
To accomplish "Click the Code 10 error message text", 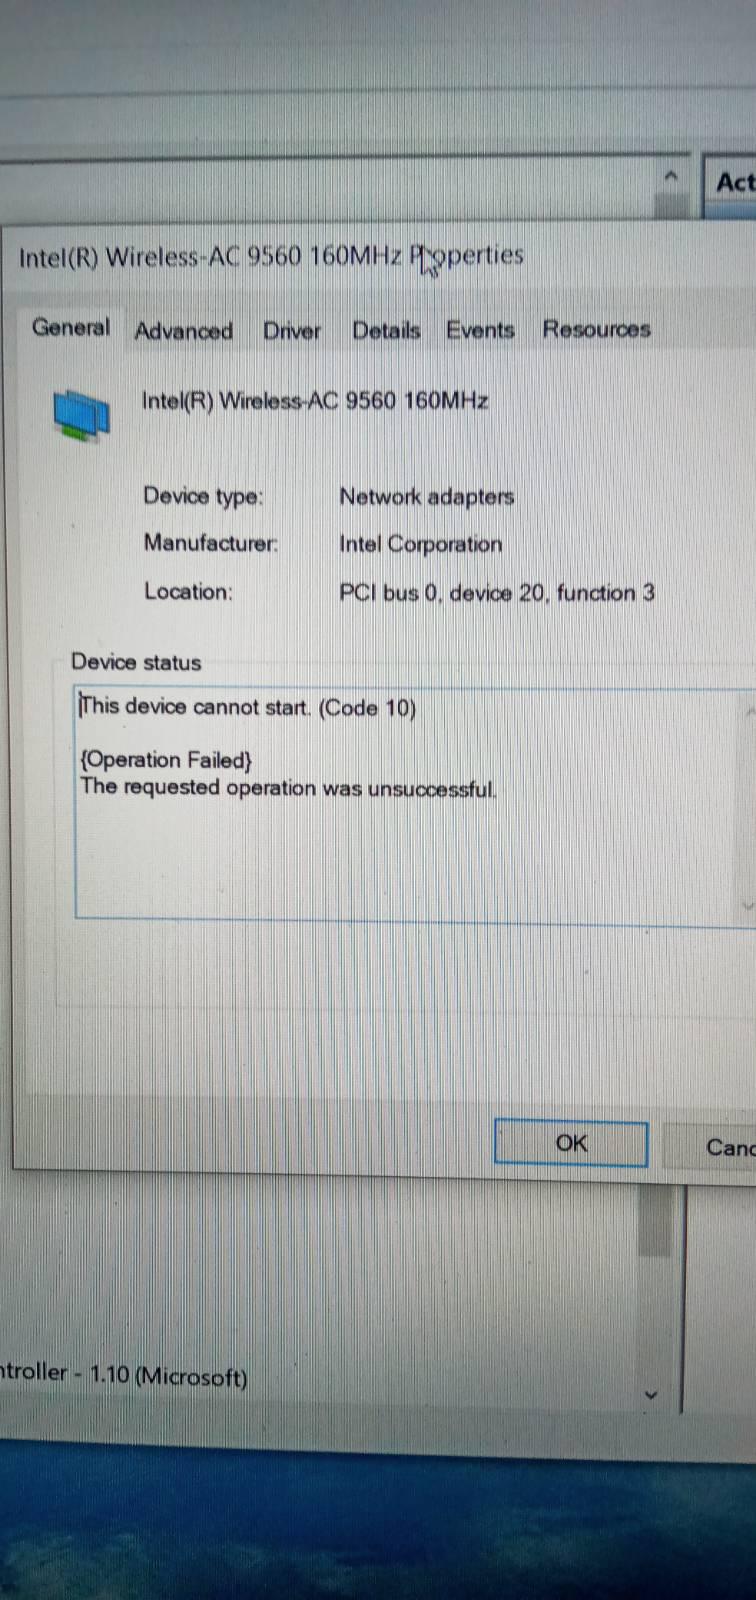I will click(x=248, y=707).
